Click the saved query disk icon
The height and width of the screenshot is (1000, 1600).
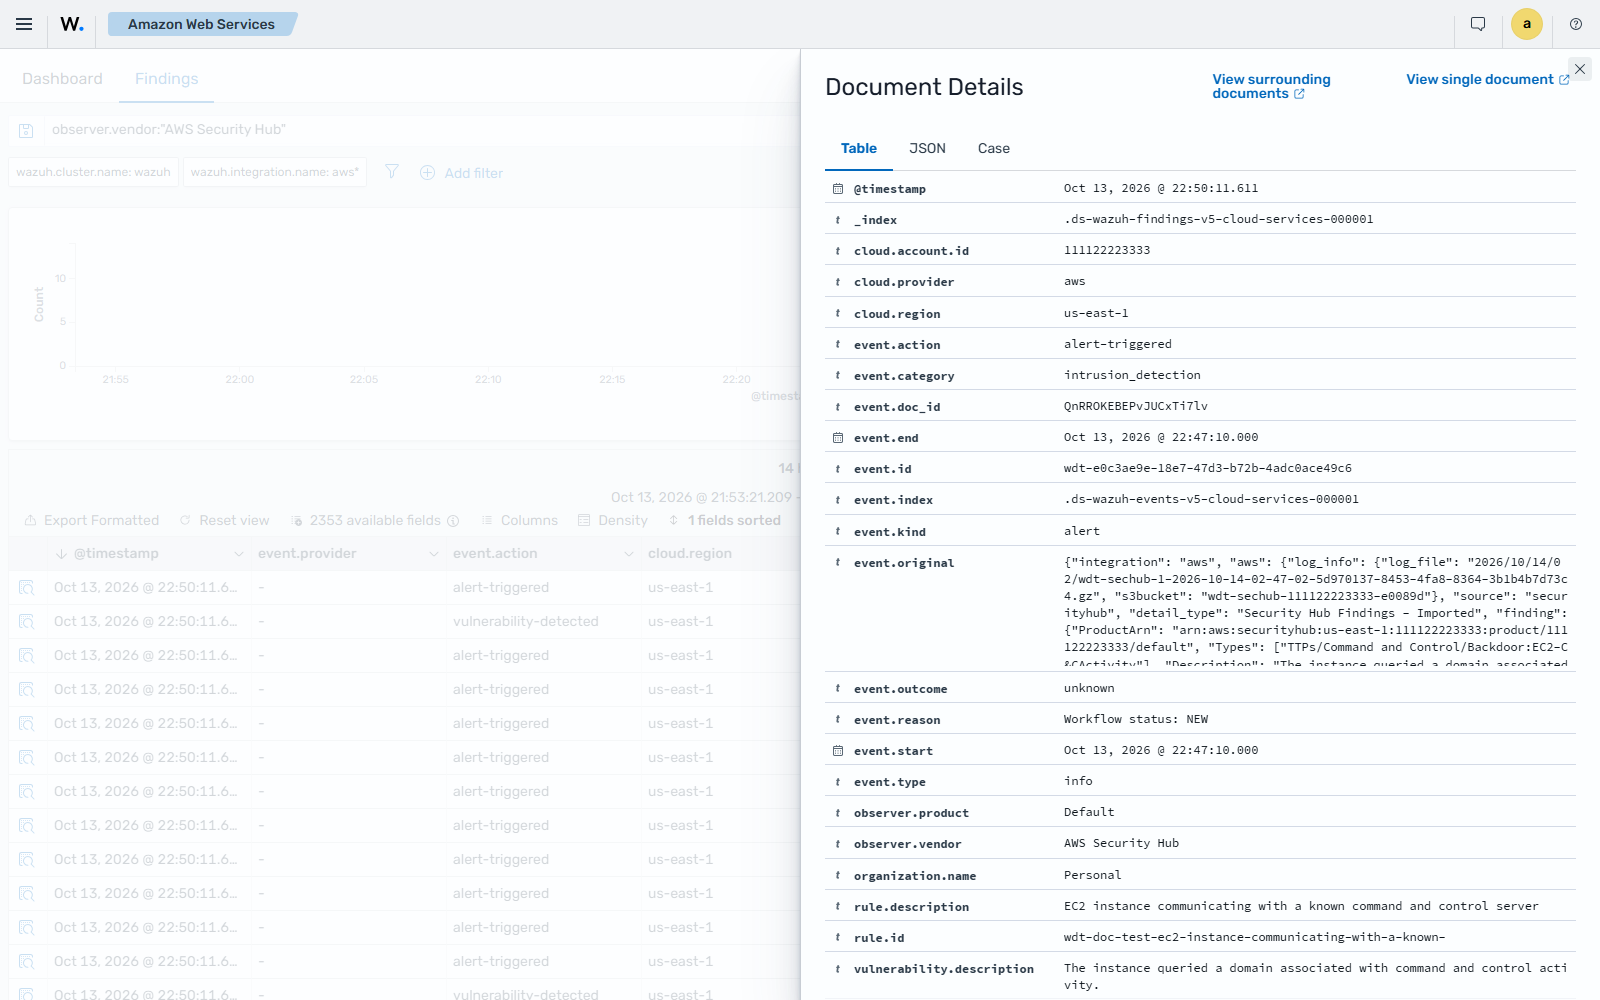tap(27, 130)
